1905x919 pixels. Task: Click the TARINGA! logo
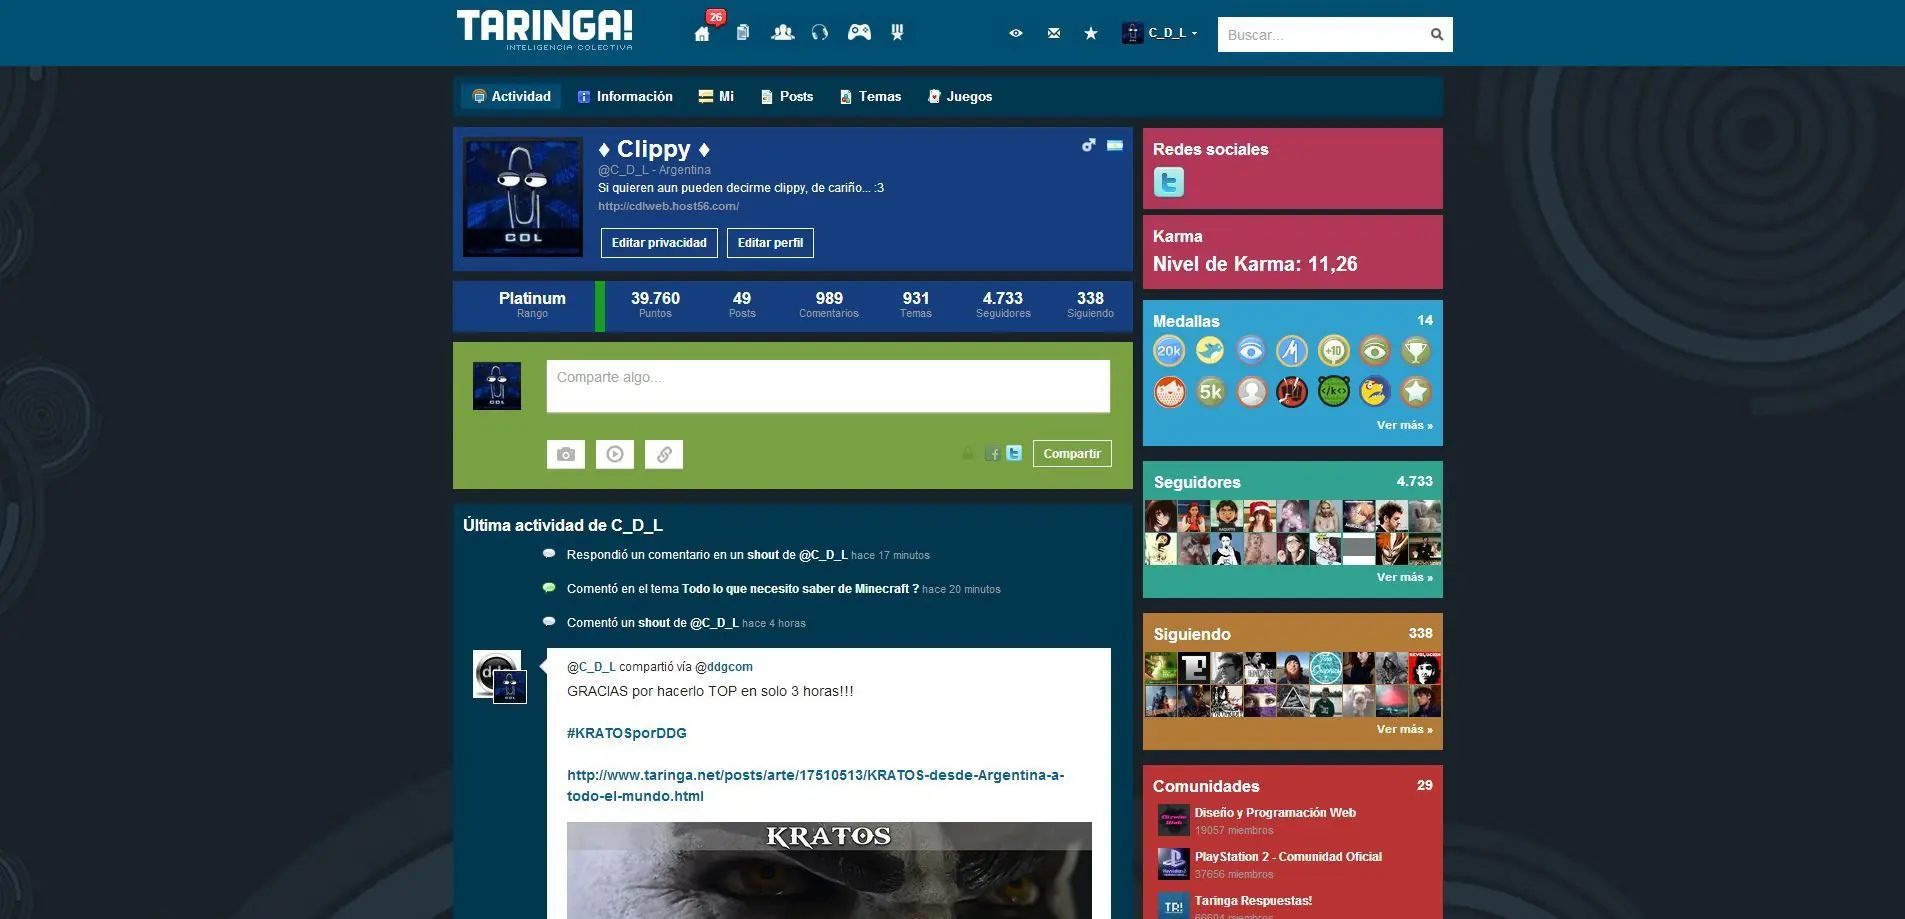click(545, 30)
